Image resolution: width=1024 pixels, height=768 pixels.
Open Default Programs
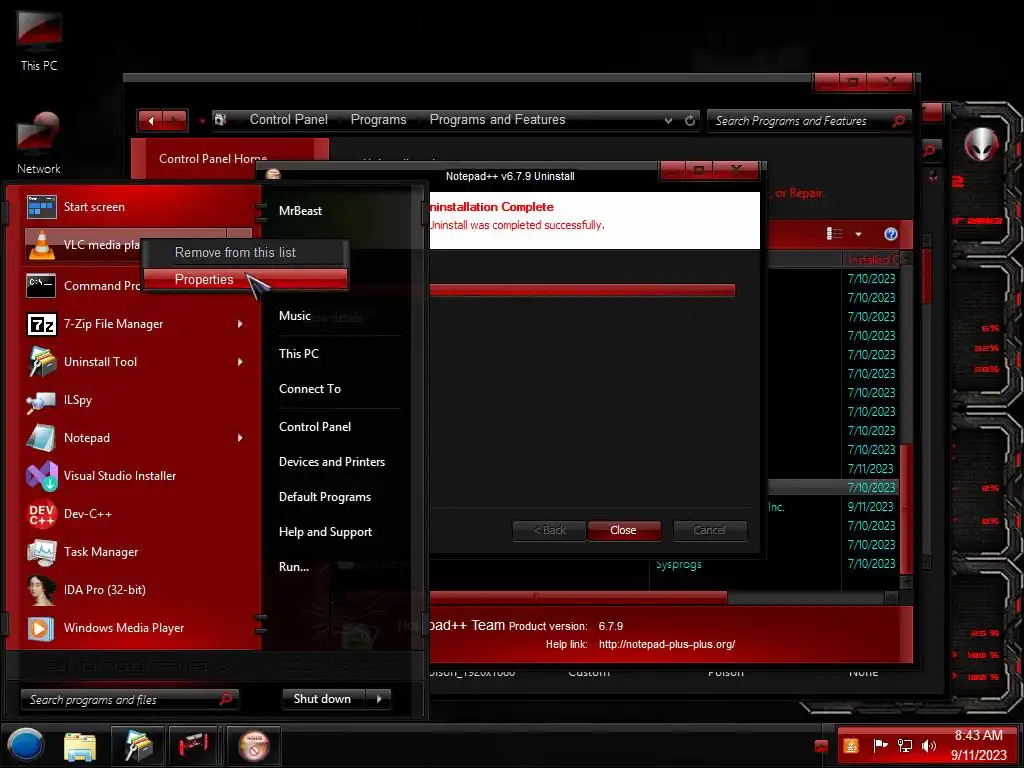[325, 497]
